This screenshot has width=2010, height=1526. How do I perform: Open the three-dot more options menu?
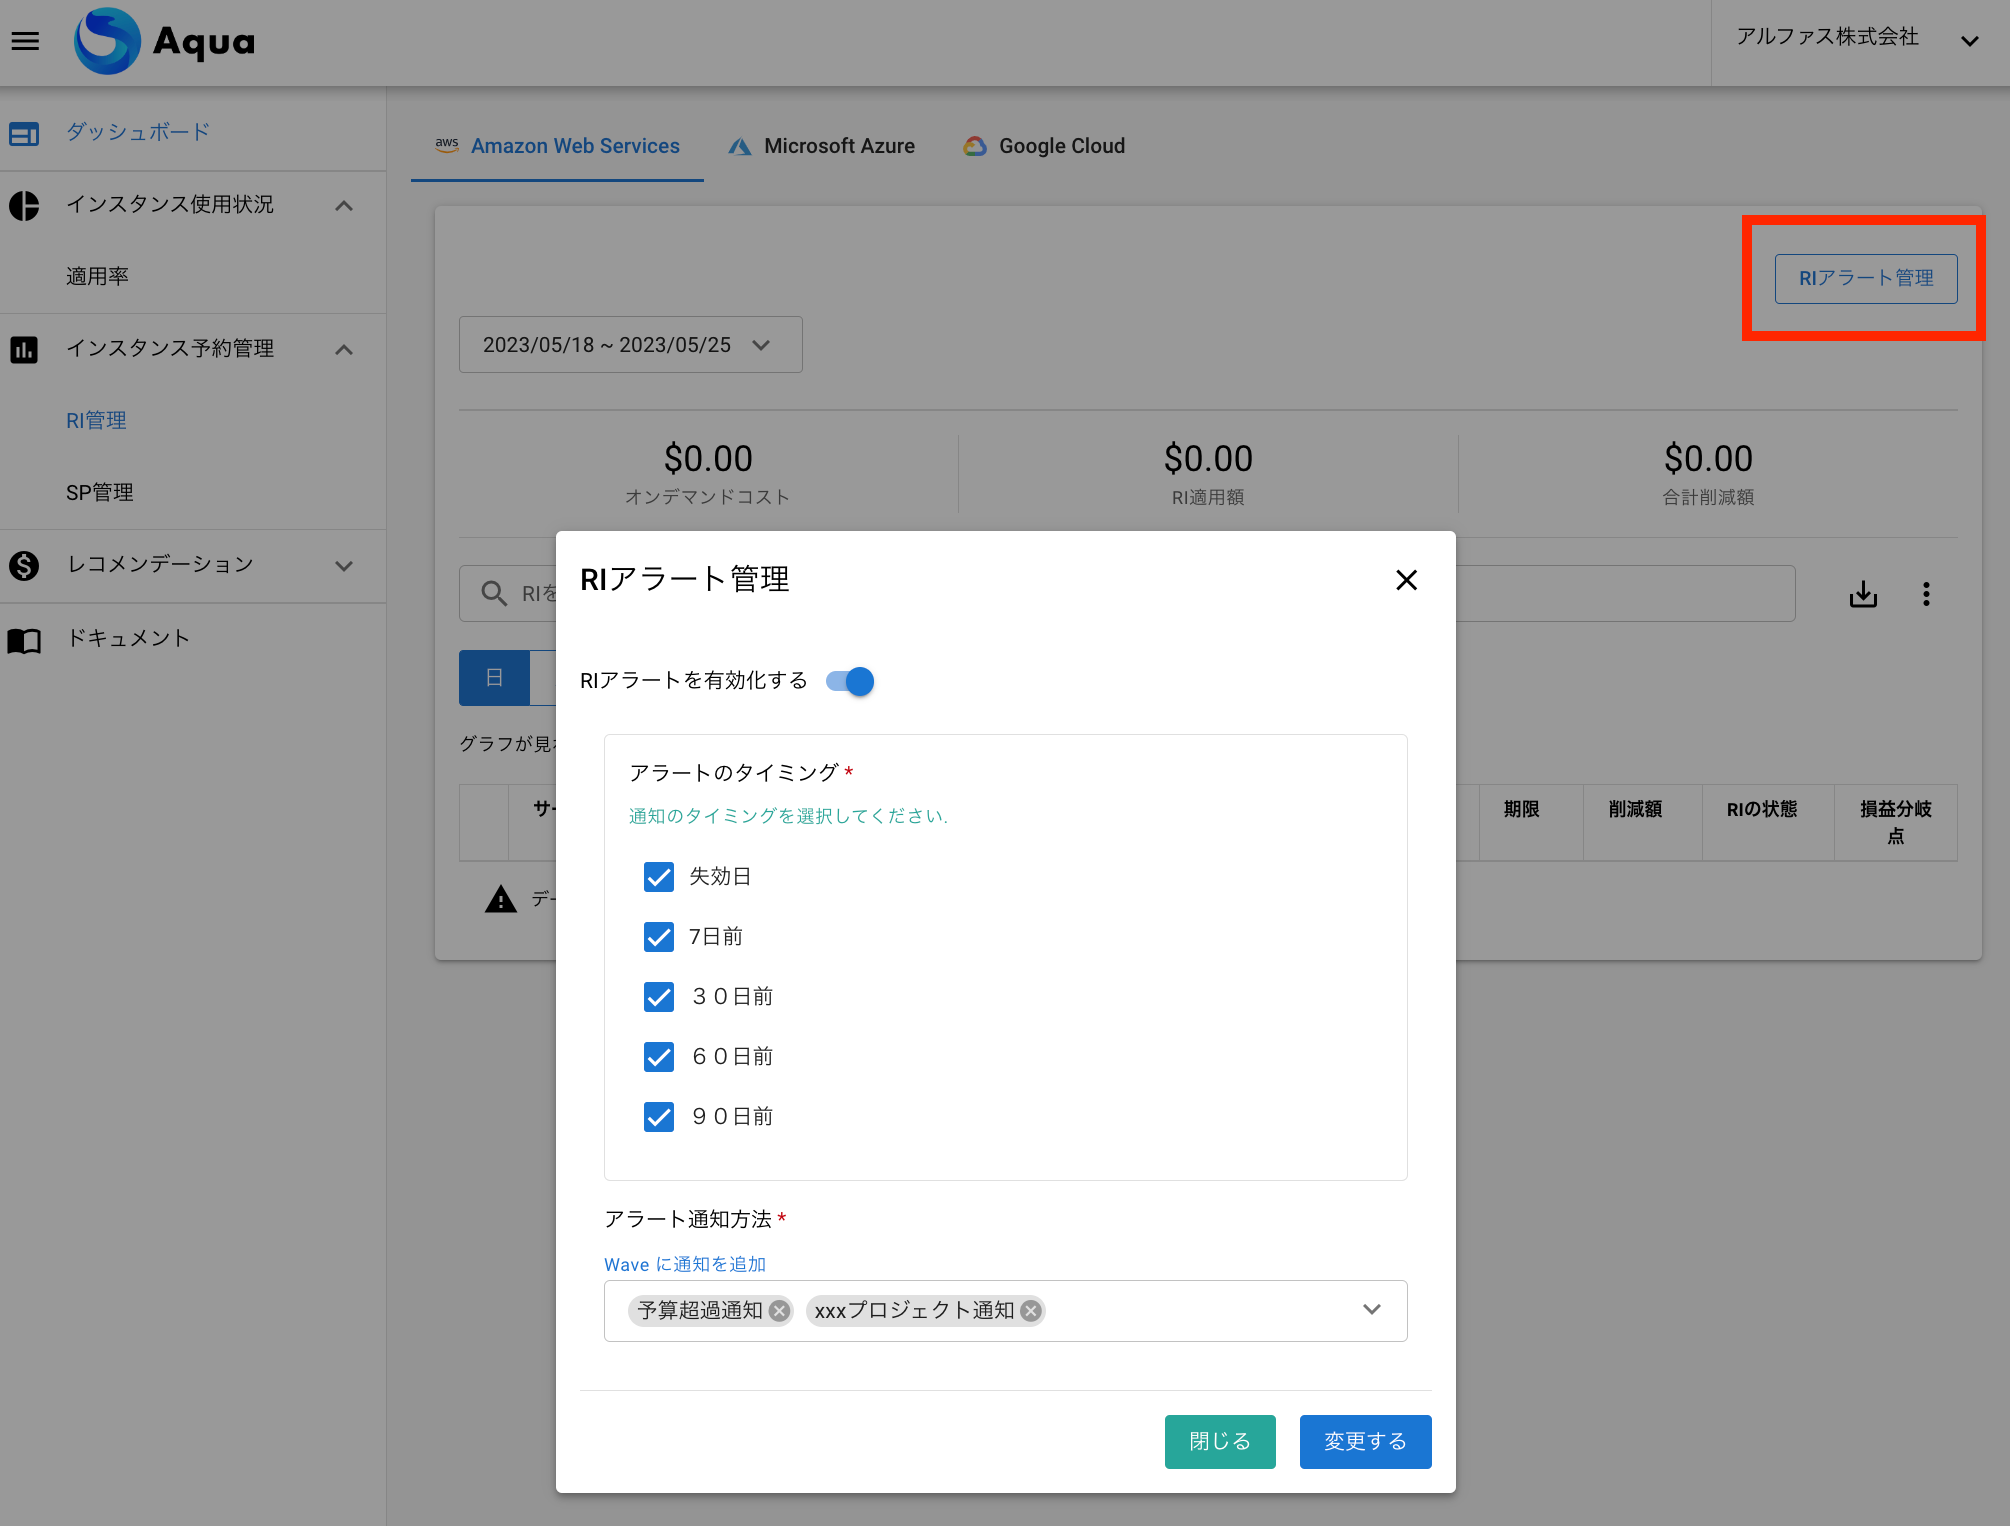tap(1926, 594)
